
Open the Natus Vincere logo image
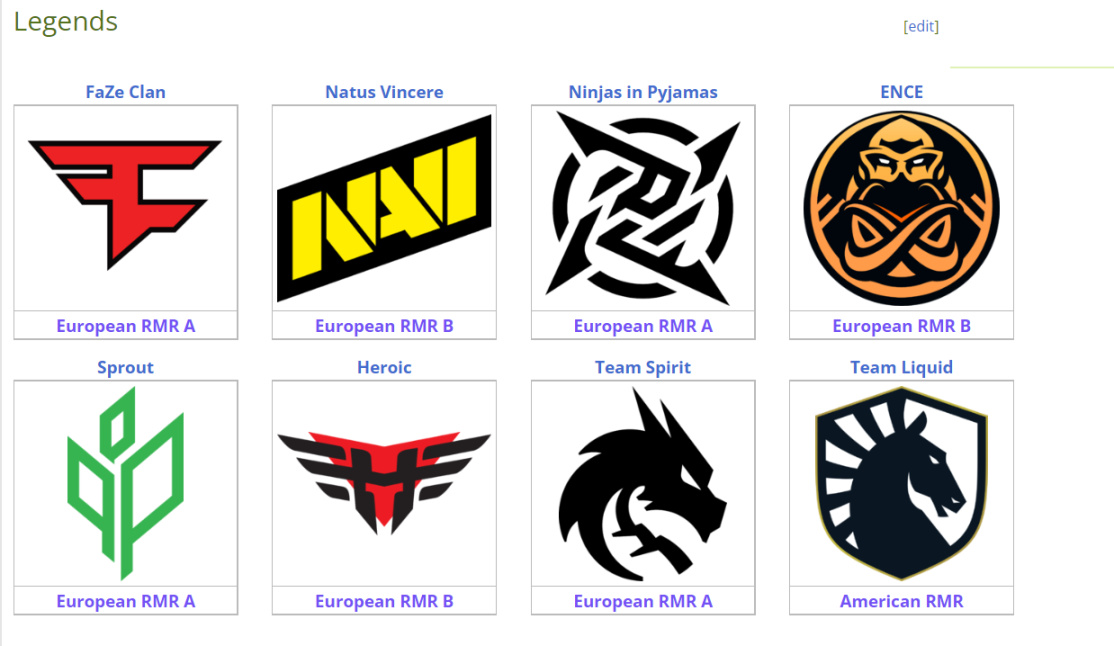384,208
